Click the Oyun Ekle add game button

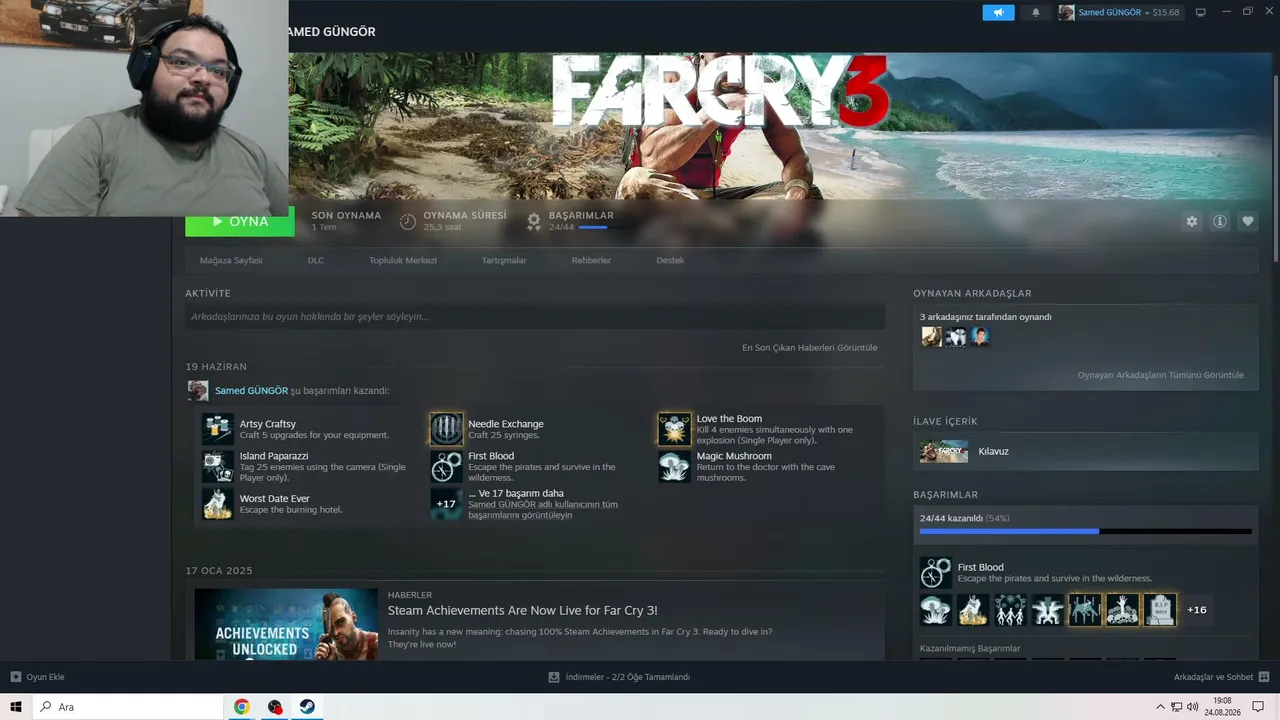37,677
